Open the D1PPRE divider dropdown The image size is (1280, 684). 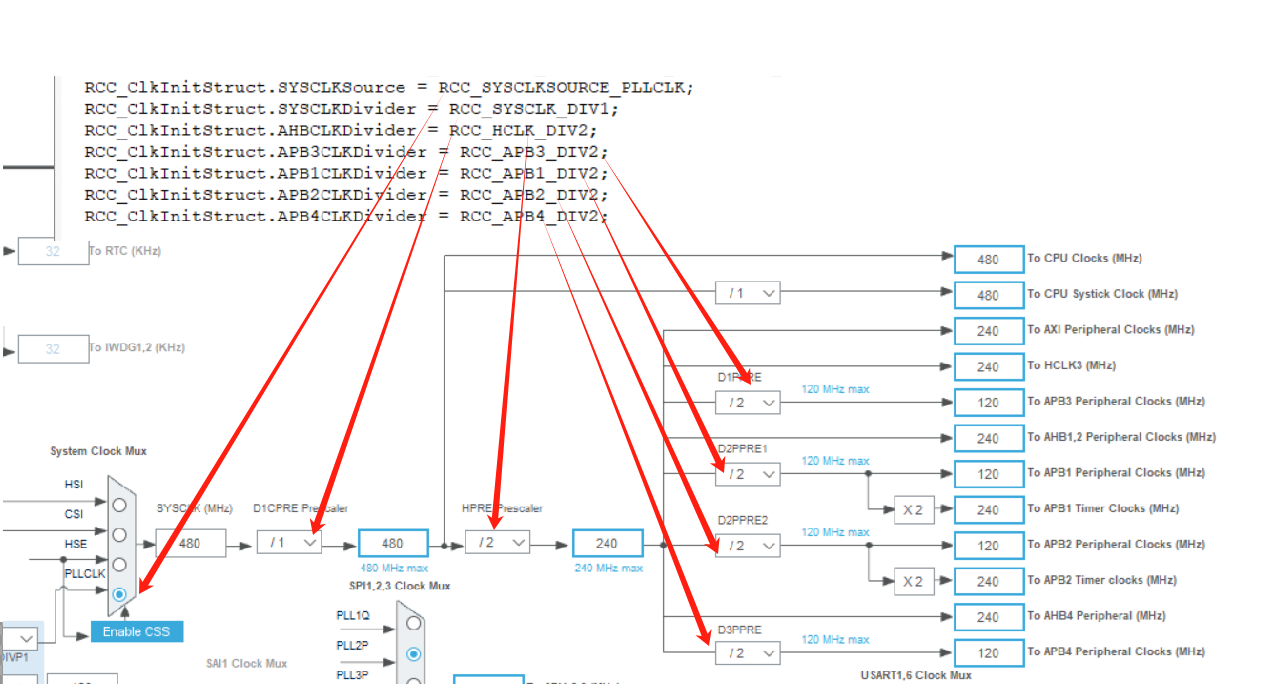[748, 402]
